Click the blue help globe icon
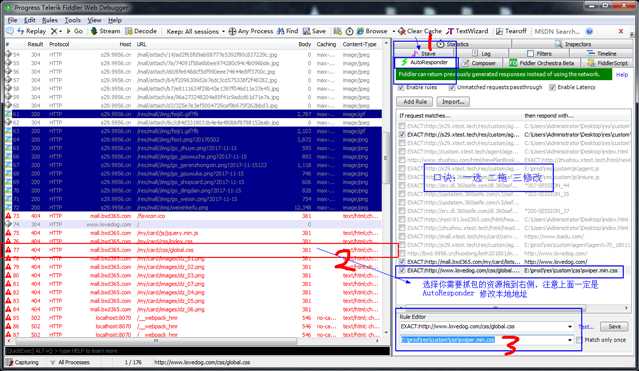 (589, 31)
